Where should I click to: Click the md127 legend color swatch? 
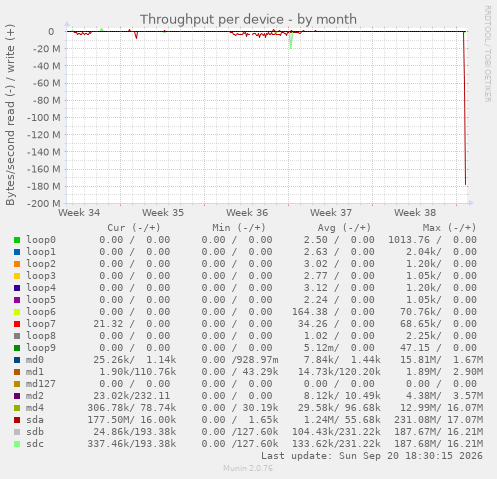click(17, 384)
